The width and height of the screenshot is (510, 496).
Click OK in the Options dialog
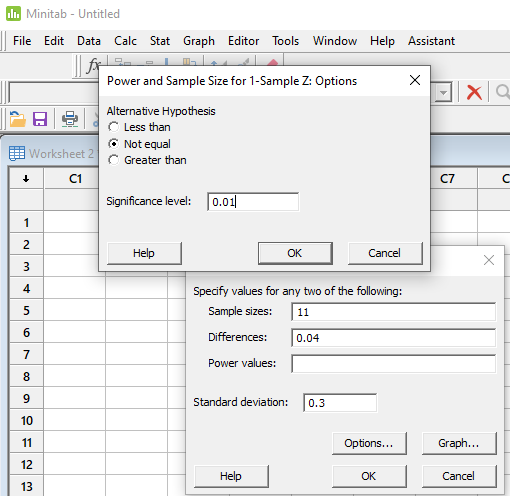click(295, 253)
